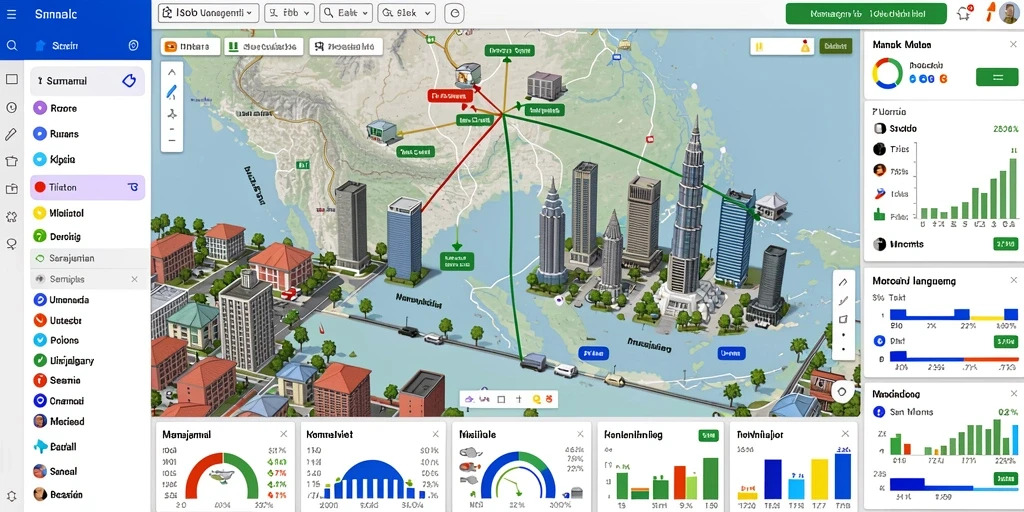The height and width of the screenshot is (512, 1024).
Task: Select the light-blue circle Klpaia sidebar item
Action: (40, 159)
